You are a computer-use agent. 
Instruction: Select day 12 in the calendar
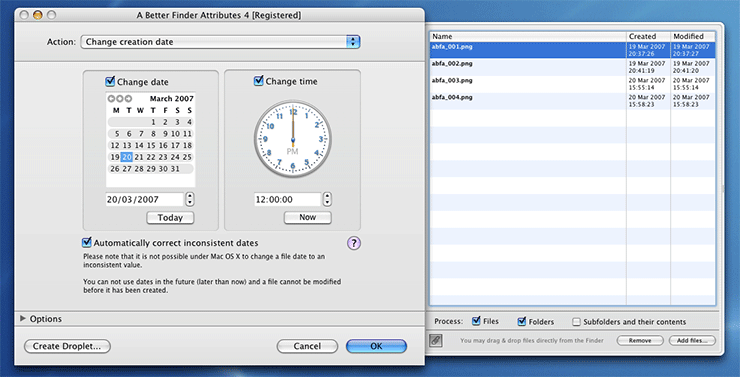(115, 145)
